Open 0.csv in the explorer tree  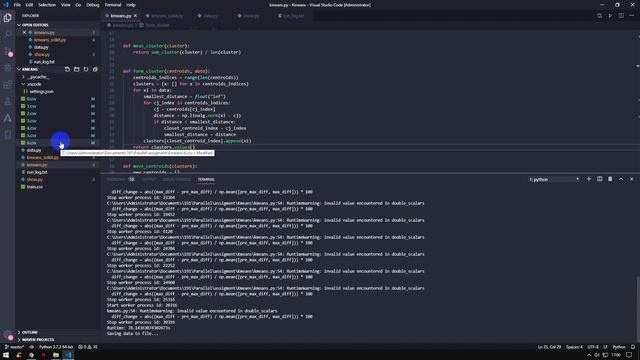pos(57,99)
